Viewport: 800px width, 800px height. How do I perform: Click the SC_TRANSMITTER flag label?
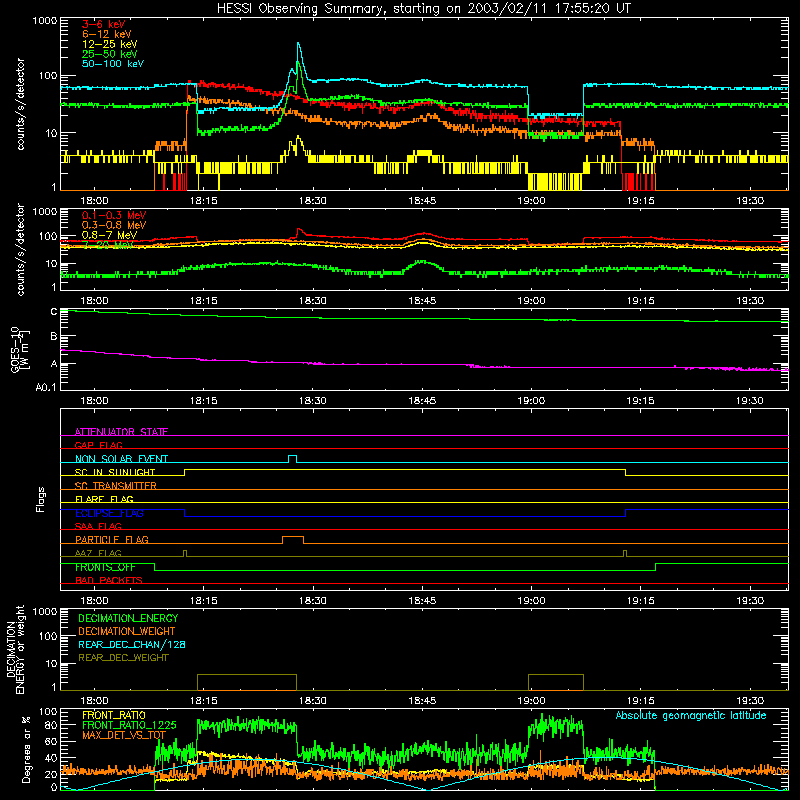[x=115, y=486]
